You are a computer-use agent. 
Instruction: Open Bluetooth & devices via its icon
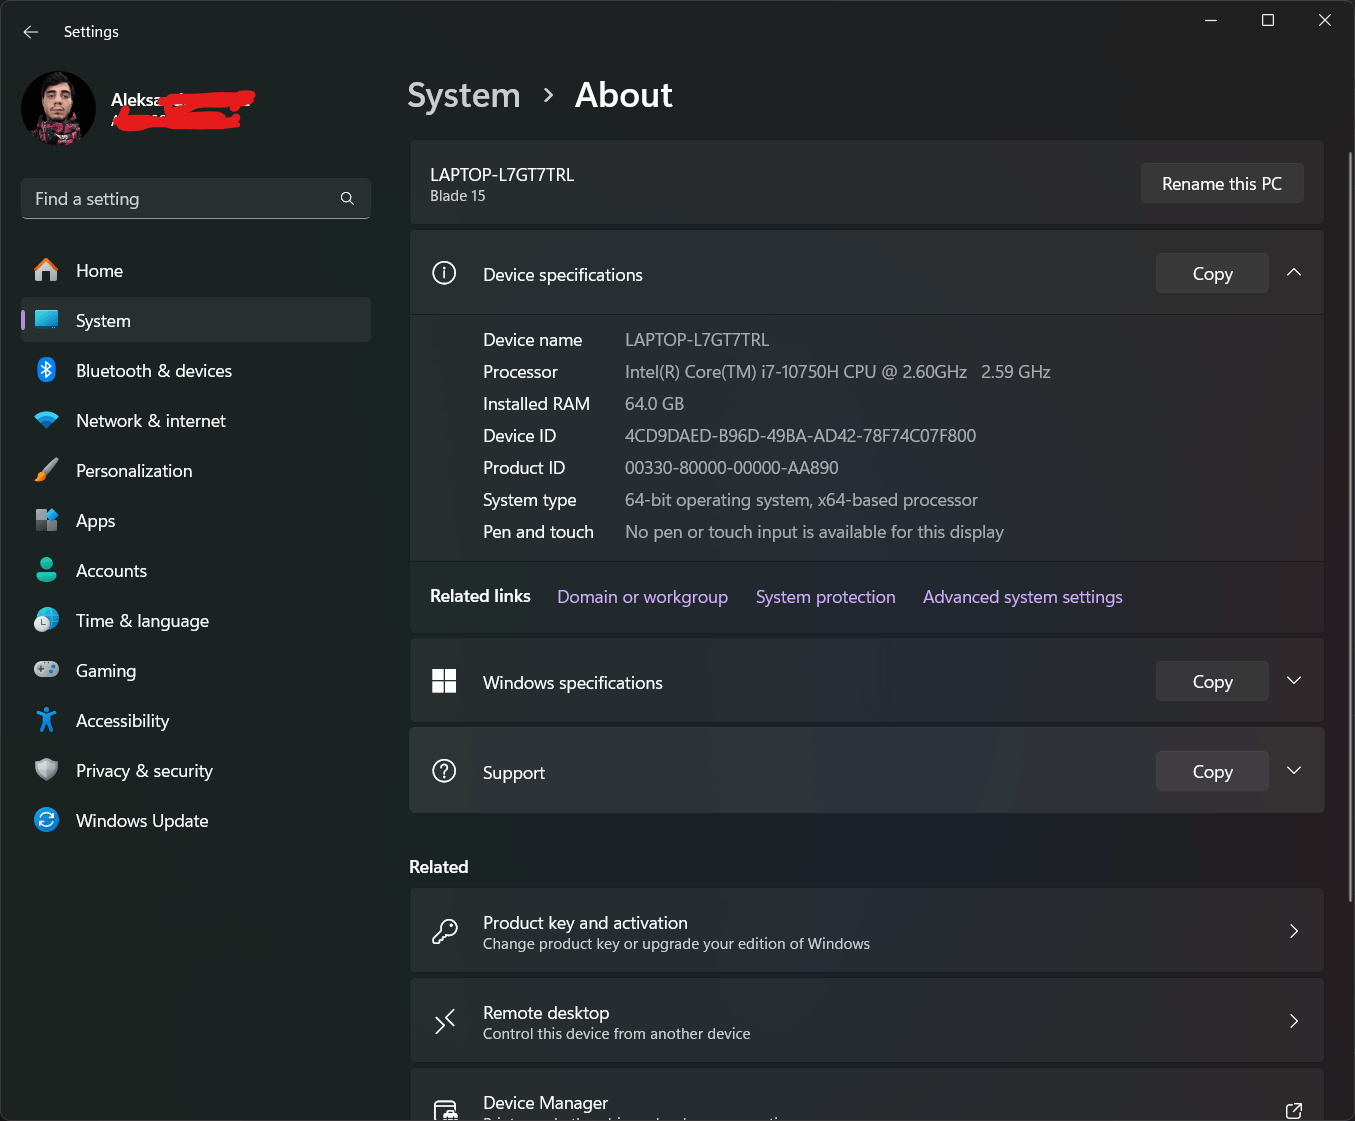(46, 371)
